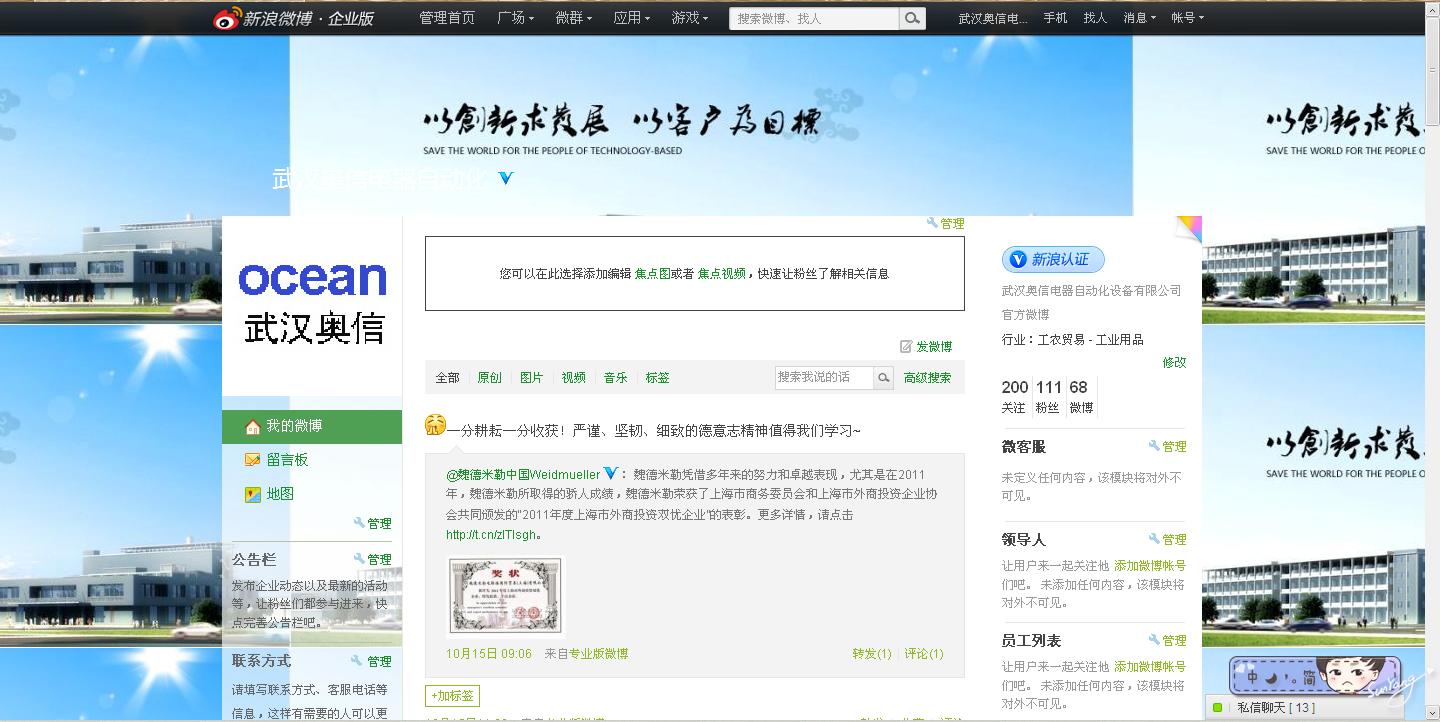Image resolution: width=1440 pixels, height=722 pixels.
Task: Click the colorful page-corner fold icon
Action: pyautogui.click(x=1189, y=228)
